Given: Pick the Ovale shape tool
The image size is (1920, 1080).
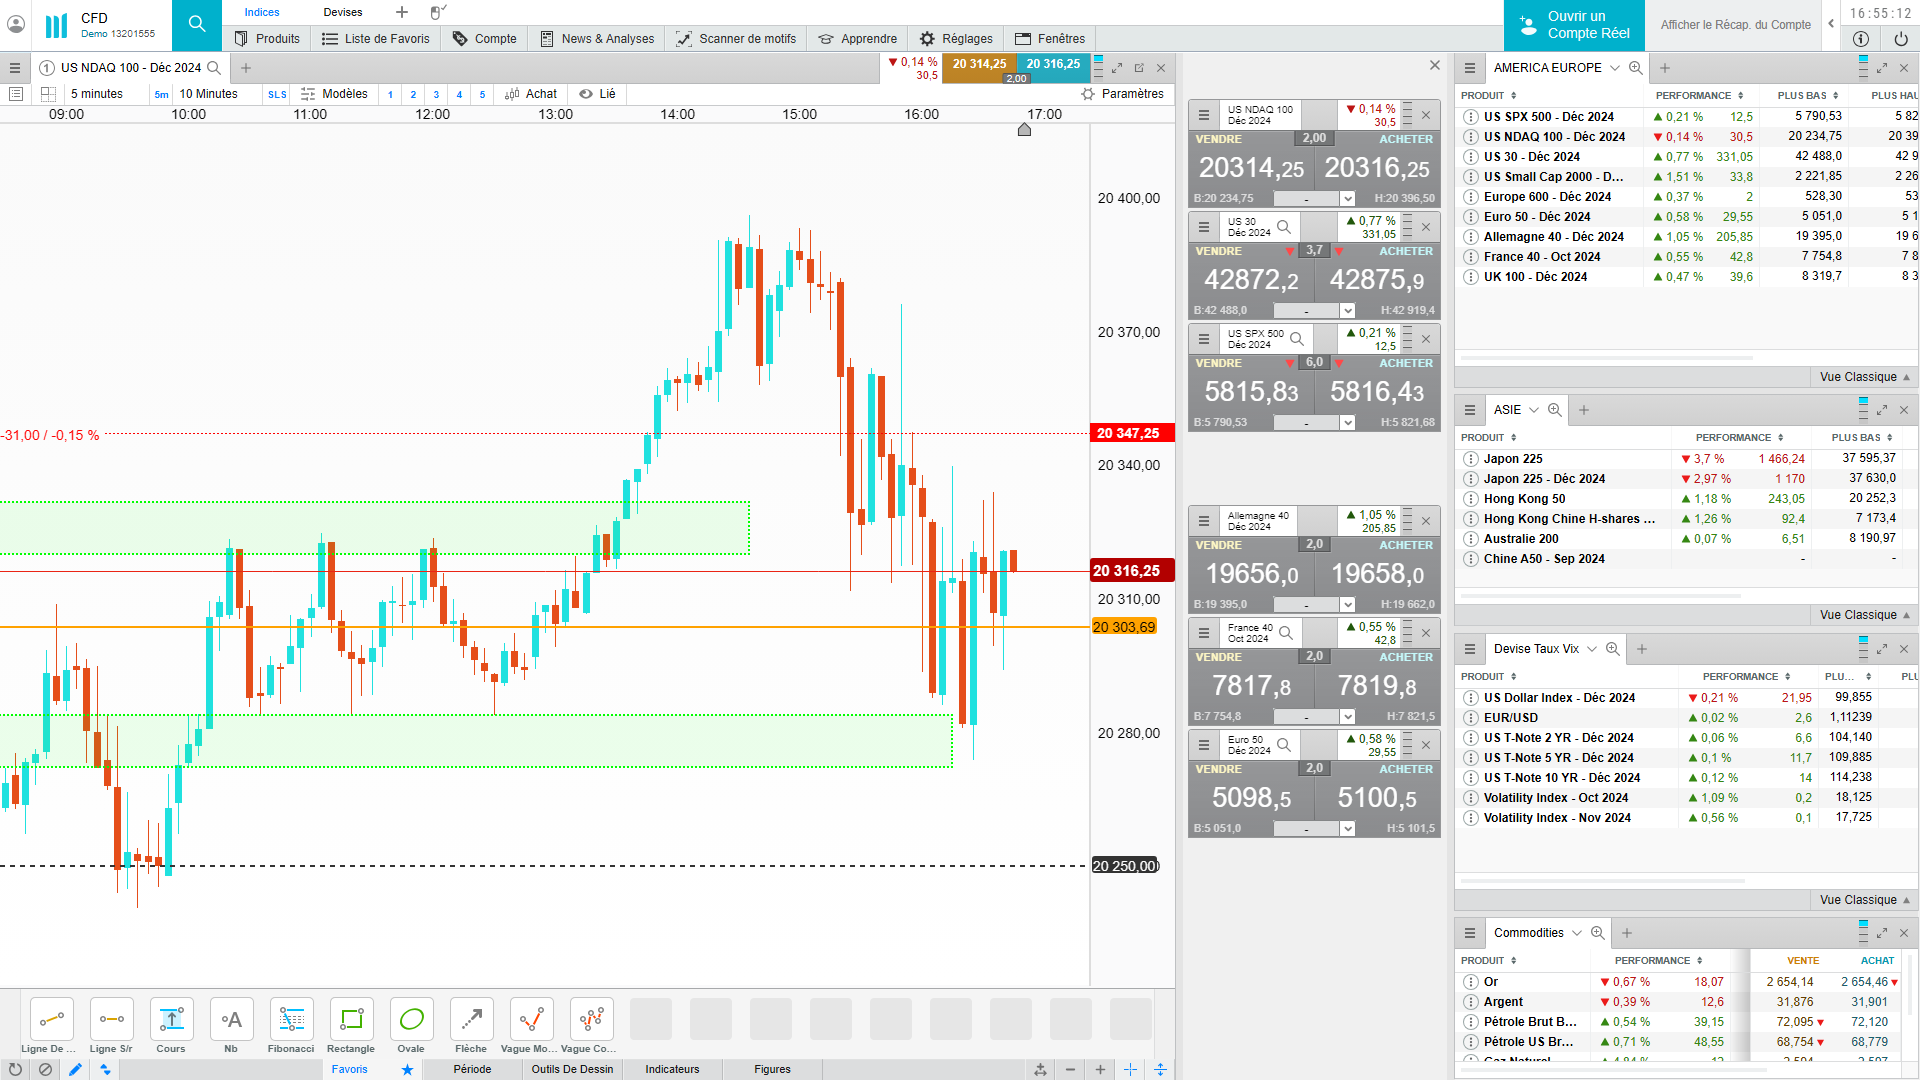Looking at the screenshot, I should [411, 1020].
